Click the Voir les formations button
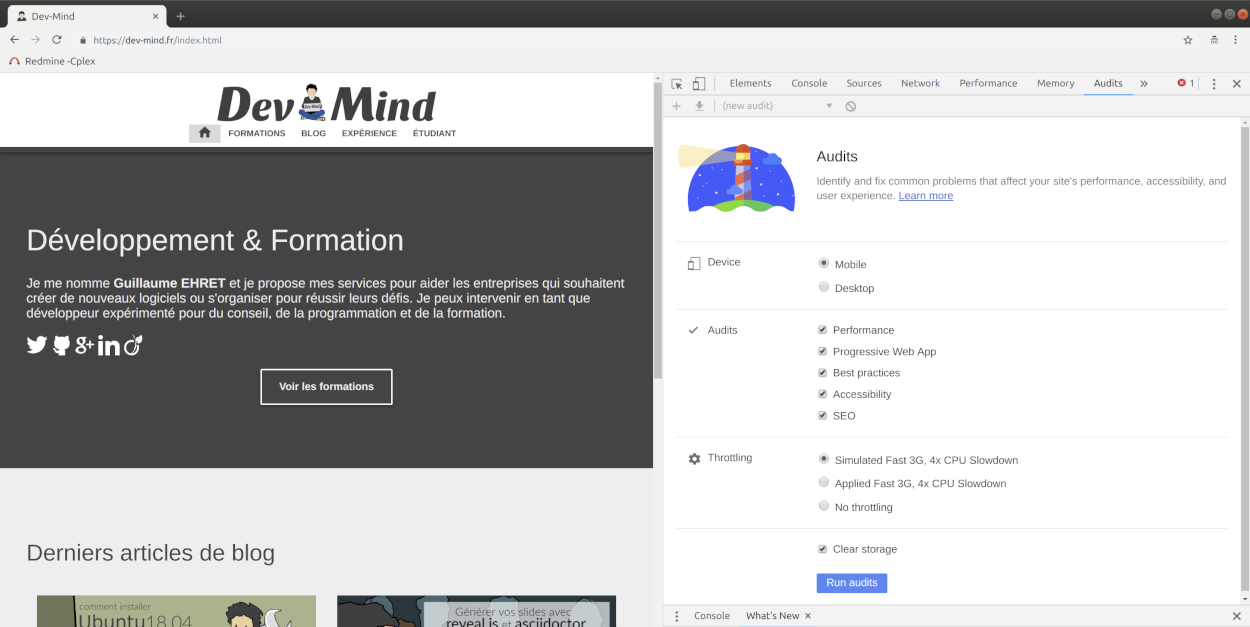Viewport: 1250px width, 627px height. click(326, 387)
